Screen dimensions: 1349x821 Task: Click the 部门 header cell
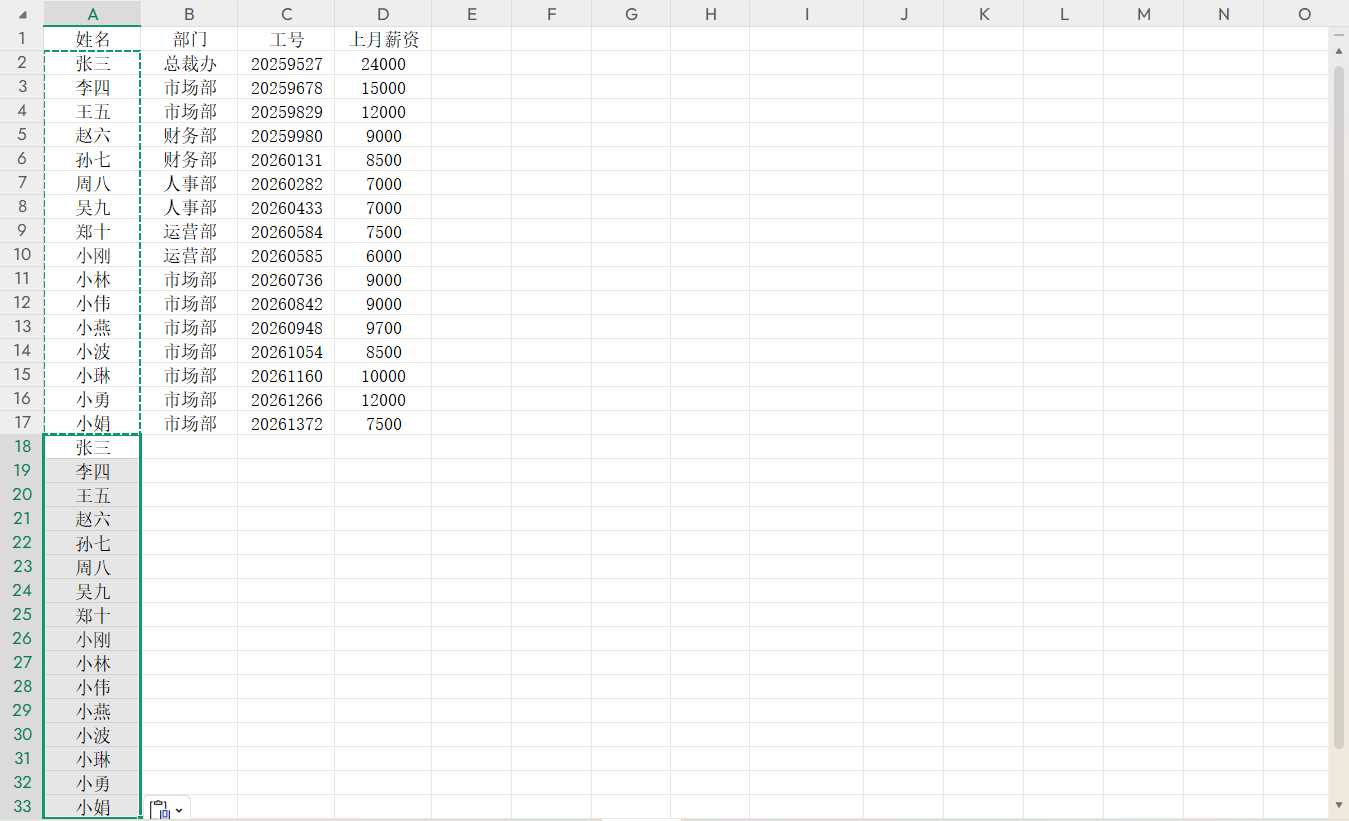click(x=189, y=39)
